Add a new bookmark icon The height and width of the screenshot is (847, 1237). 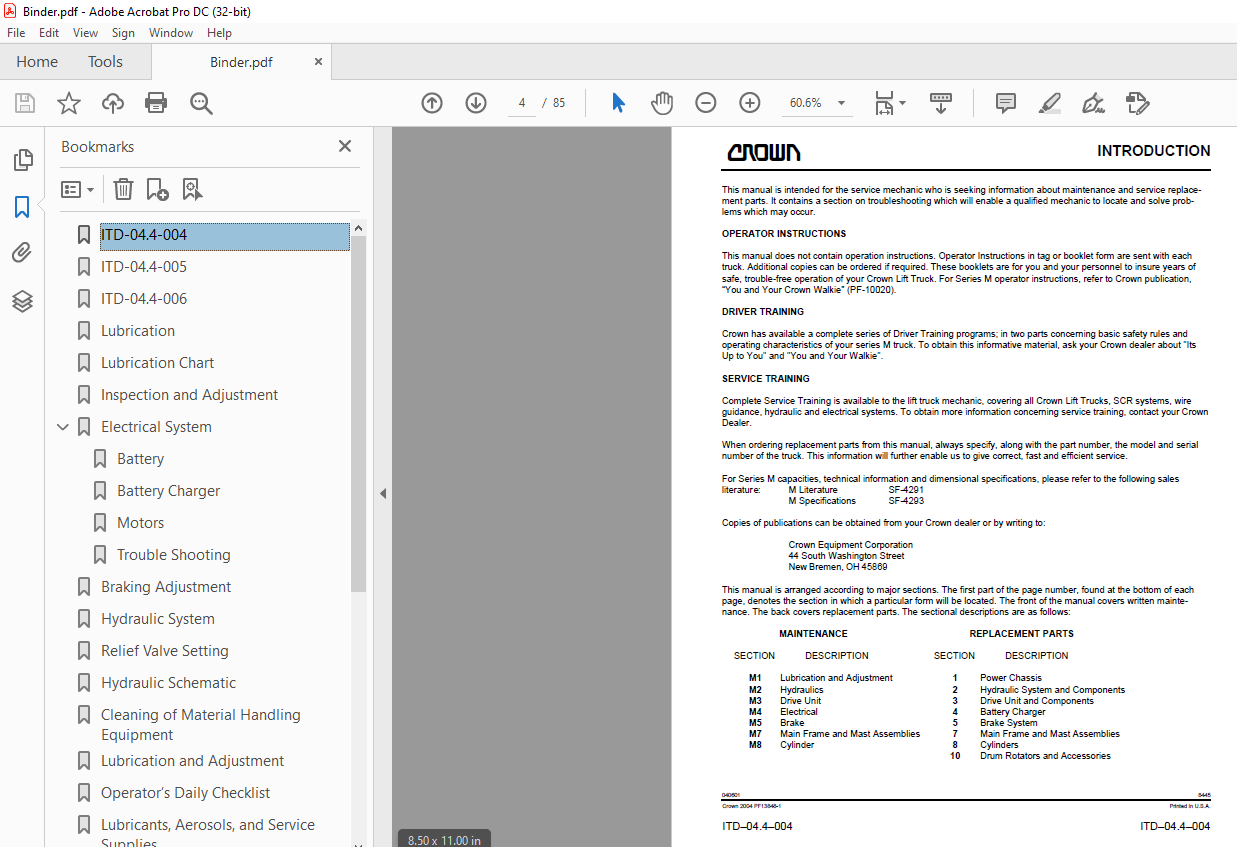tap(158, 189)
